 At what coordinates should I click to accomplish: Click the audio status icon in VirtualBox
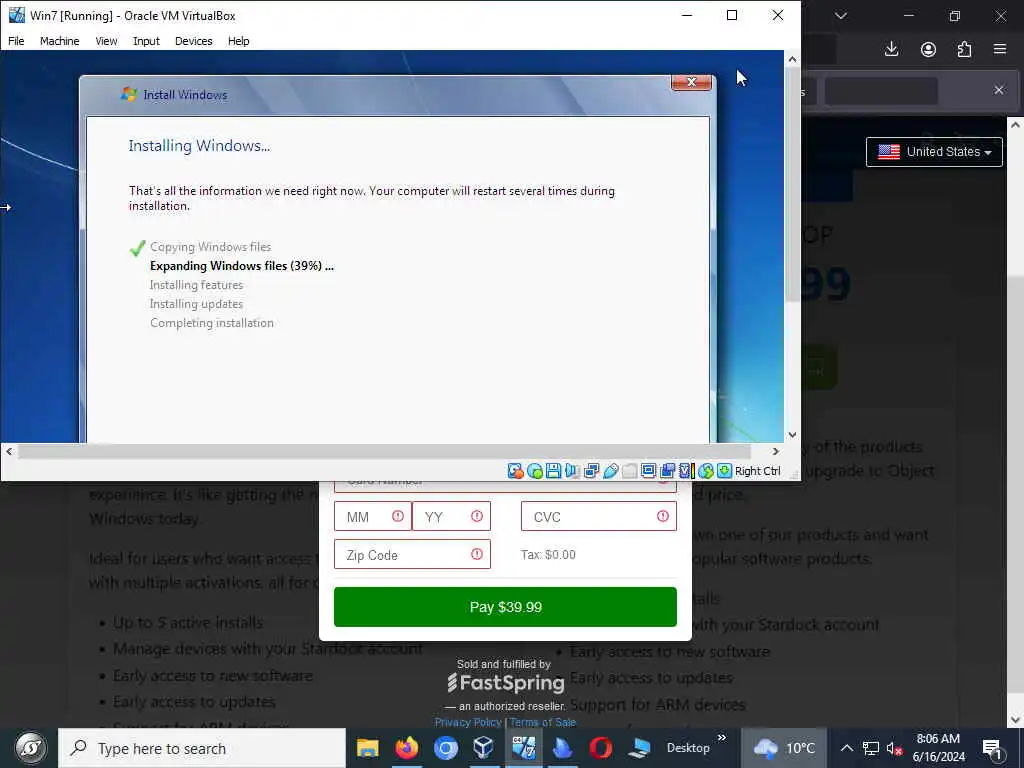click(x=572, y=471)
